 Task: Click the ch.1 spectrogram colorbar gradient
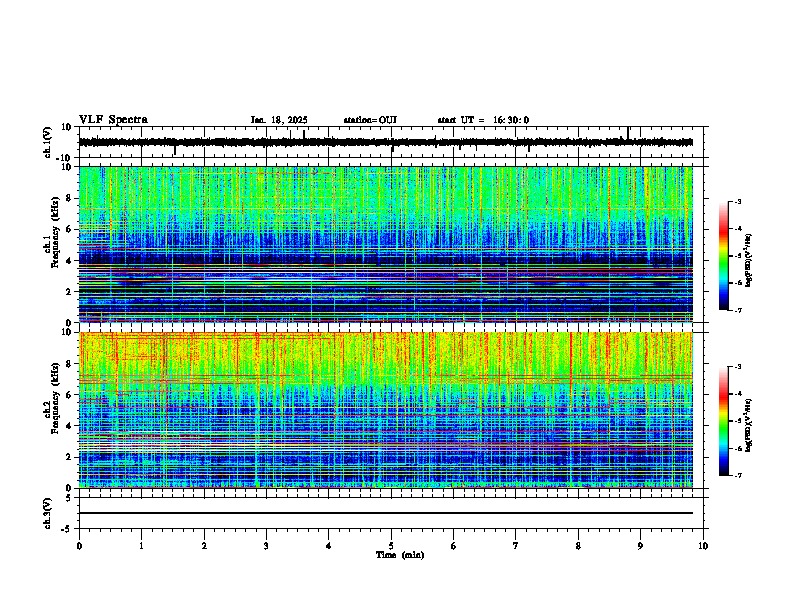[x=723, y=256]
